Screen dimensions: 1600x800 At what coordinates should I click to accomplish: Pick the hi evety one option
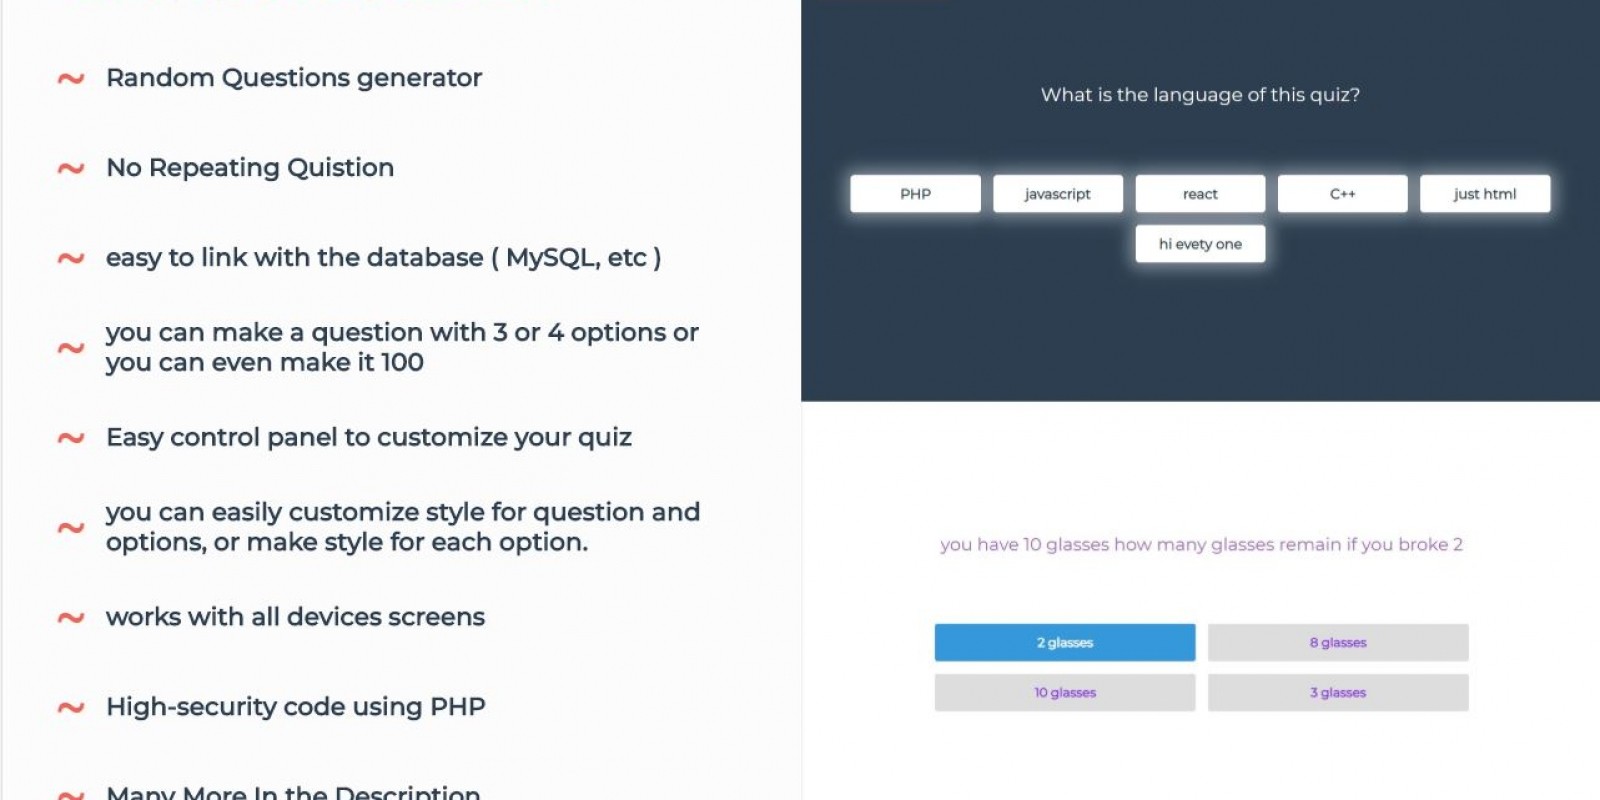1200,244
